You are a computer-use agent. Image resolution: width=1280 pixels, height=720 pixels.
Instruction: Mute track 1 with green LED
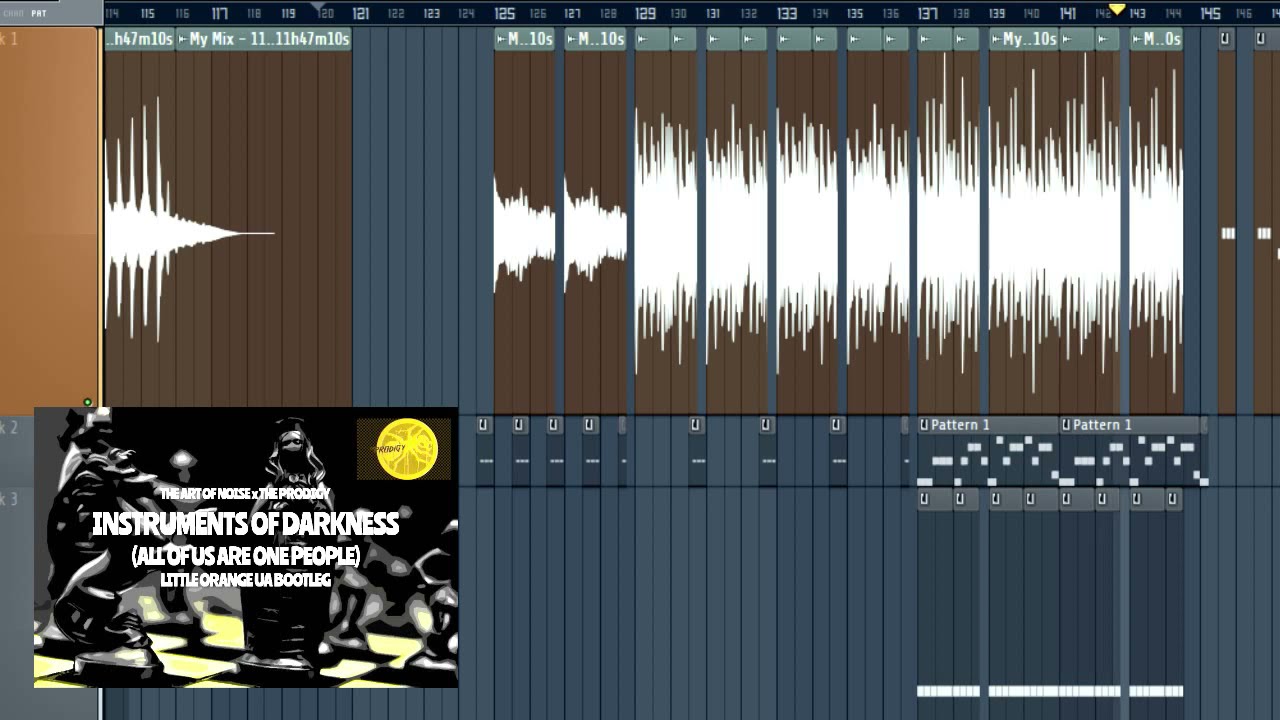click(x=88, y=402)
